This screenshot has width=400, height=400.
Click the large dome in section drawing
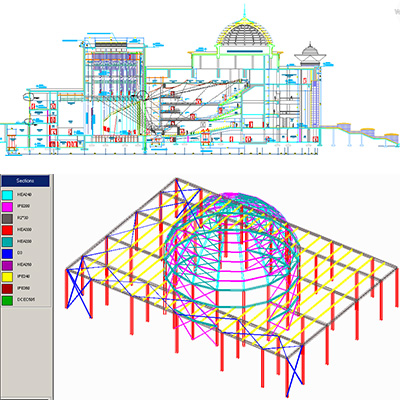tap(244, 32)
